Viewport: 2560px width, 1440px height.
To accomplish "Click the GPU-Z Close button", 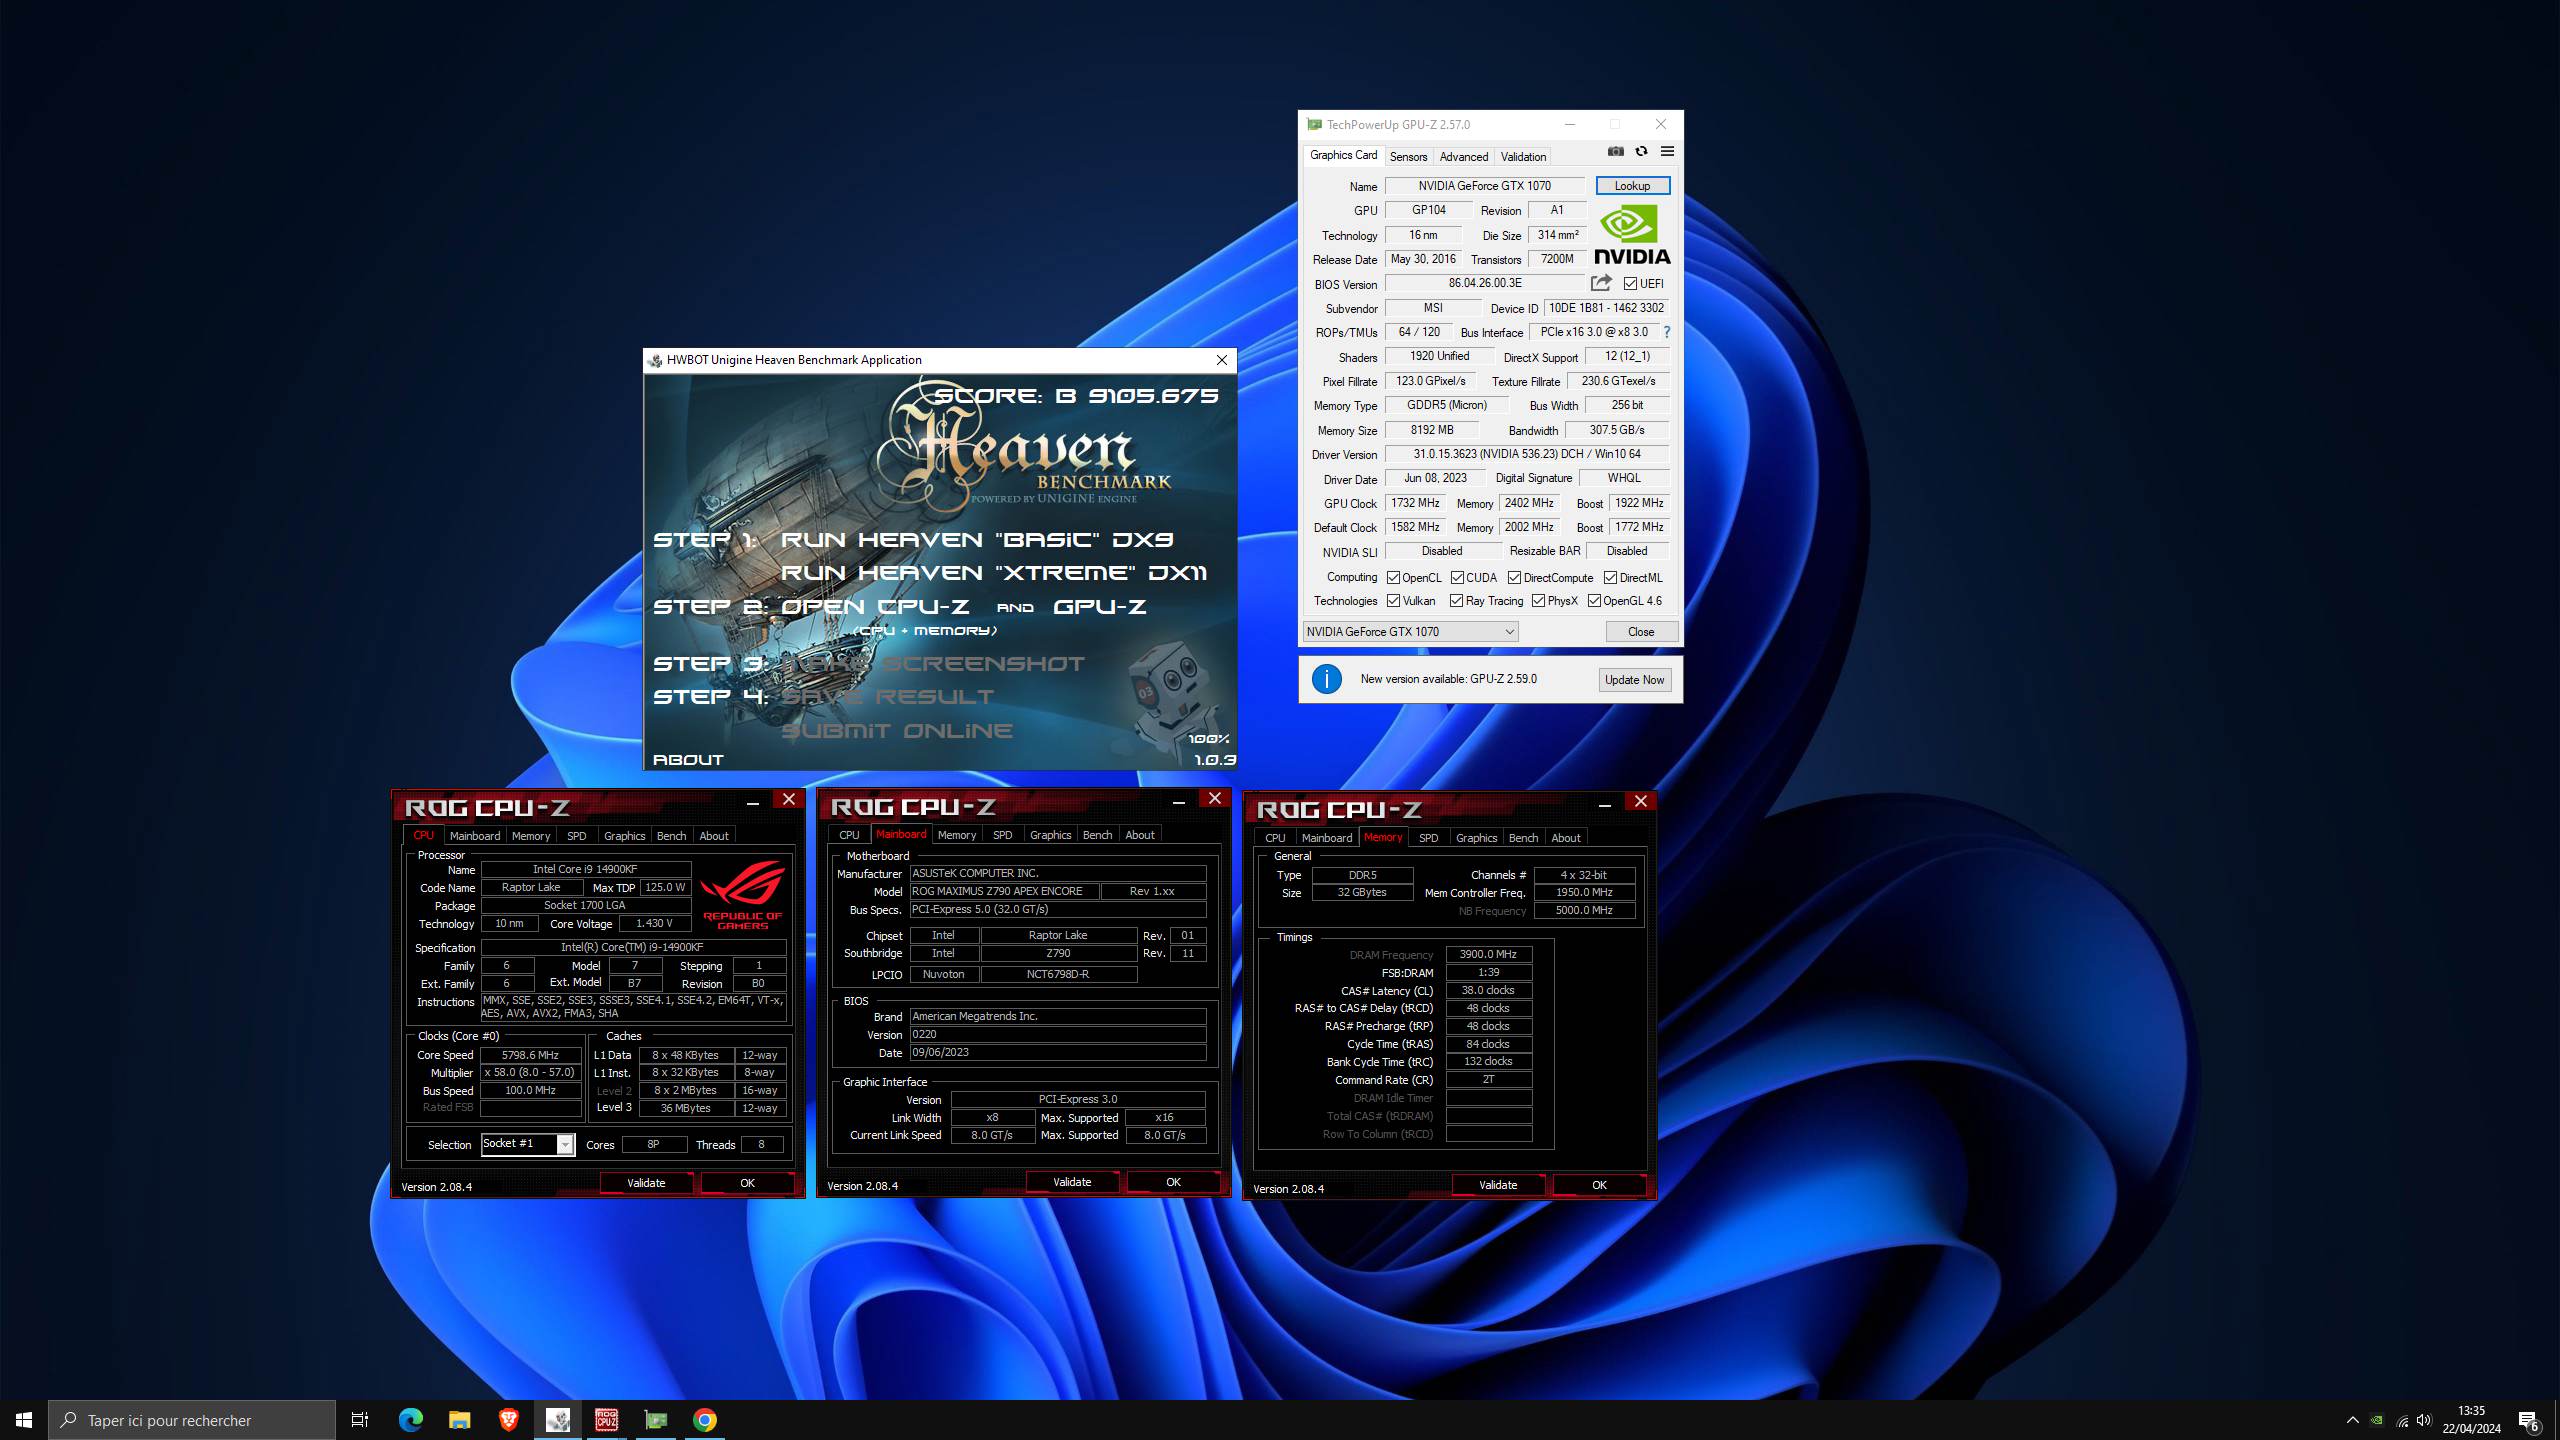I will [x=1641, y=632].
